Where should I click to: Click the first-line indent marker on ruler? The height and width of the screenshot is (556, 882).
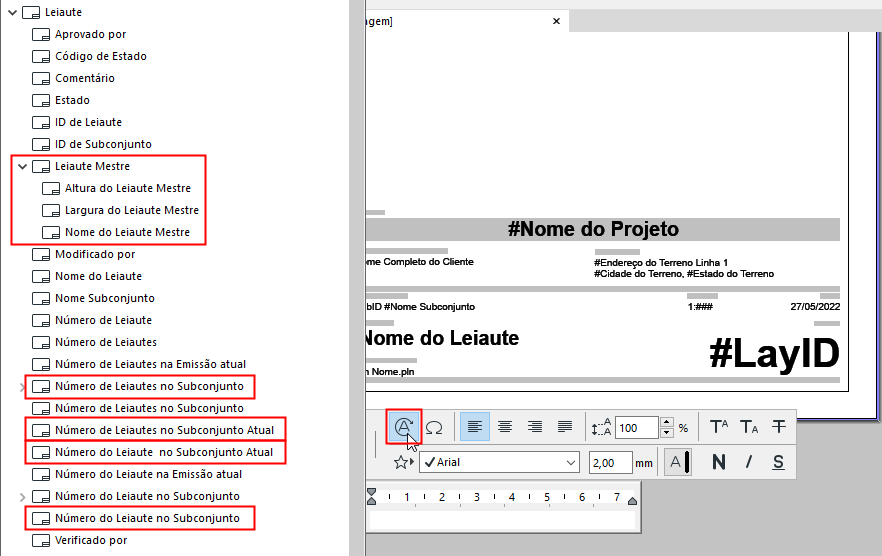371,492
